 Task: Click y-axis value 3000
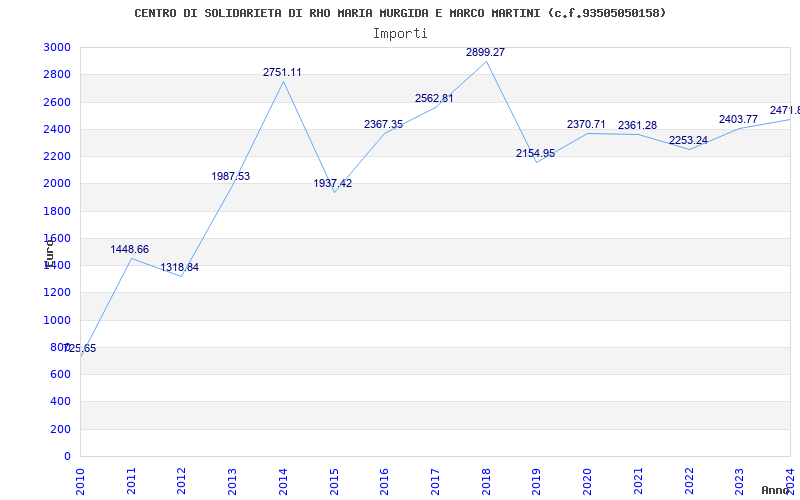[58, 47]
